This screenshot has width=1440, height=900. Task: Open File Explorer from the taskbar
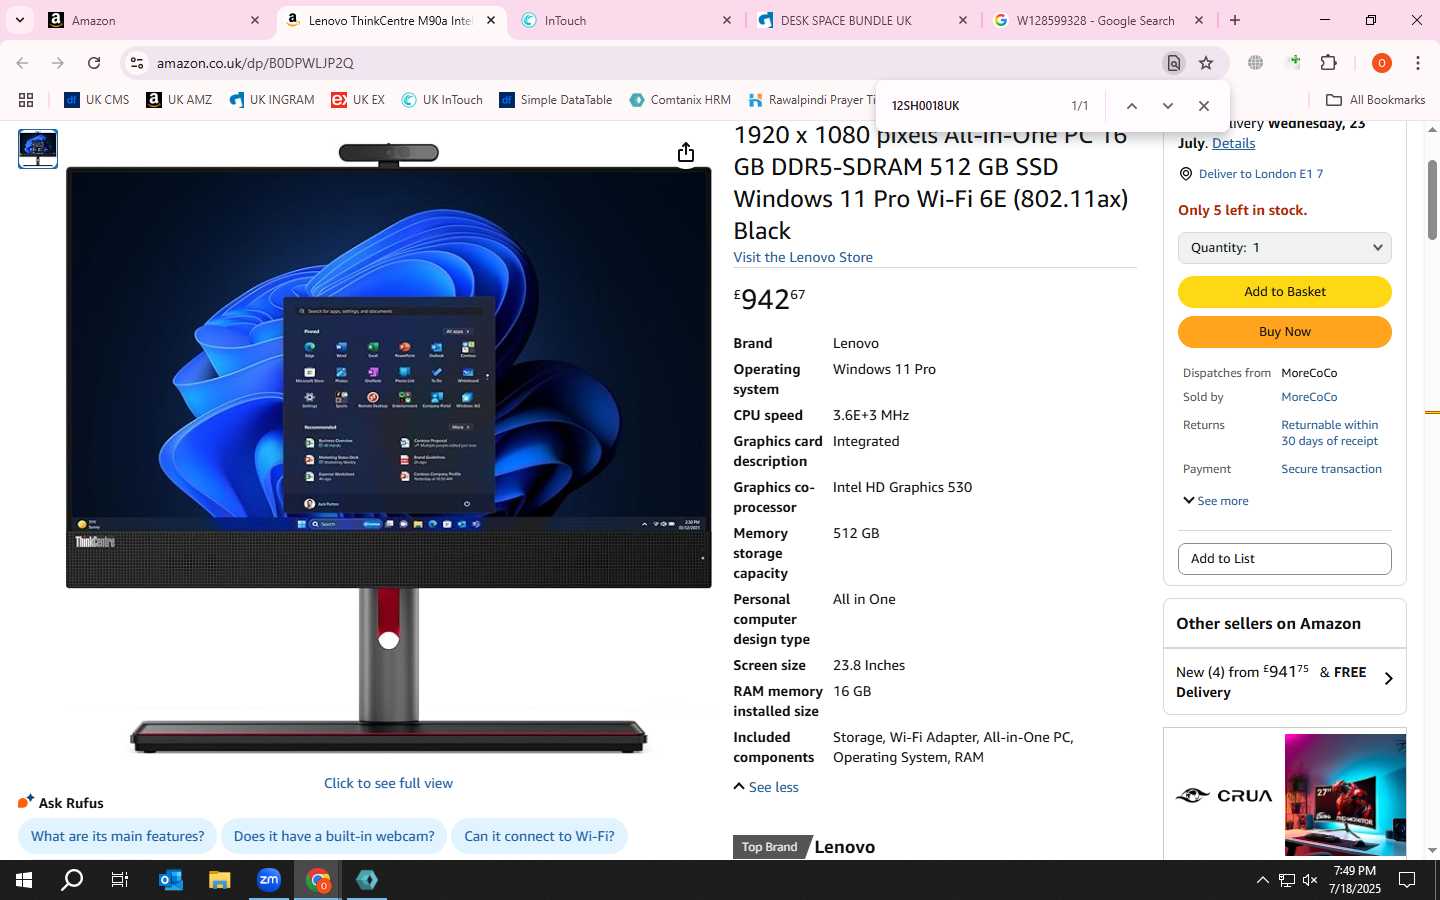220,880
